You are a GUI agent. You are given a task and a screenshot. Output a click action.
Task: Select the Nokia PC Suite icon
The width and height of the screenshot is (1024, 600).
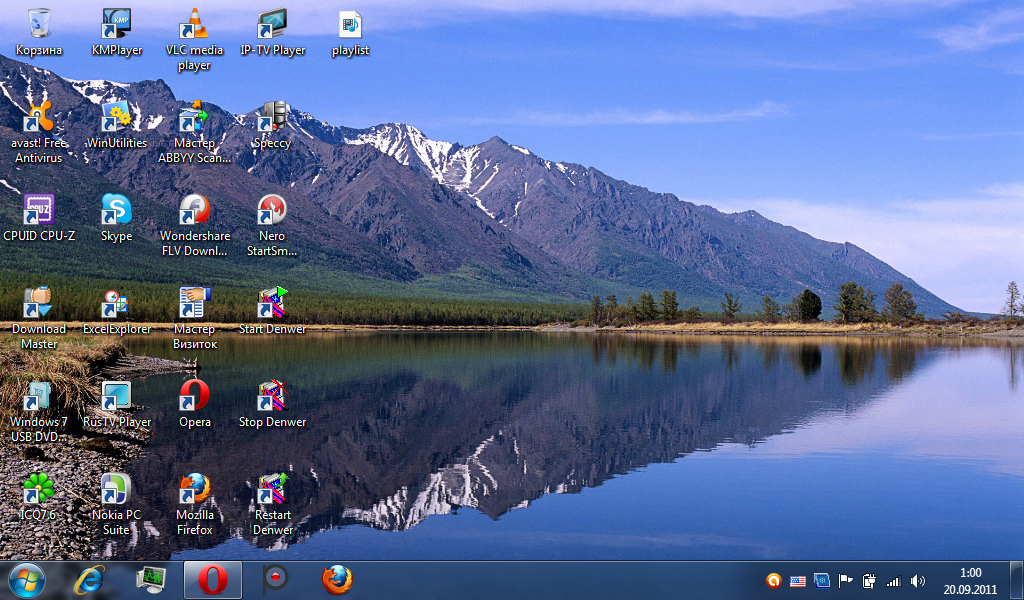coord(116,490)
